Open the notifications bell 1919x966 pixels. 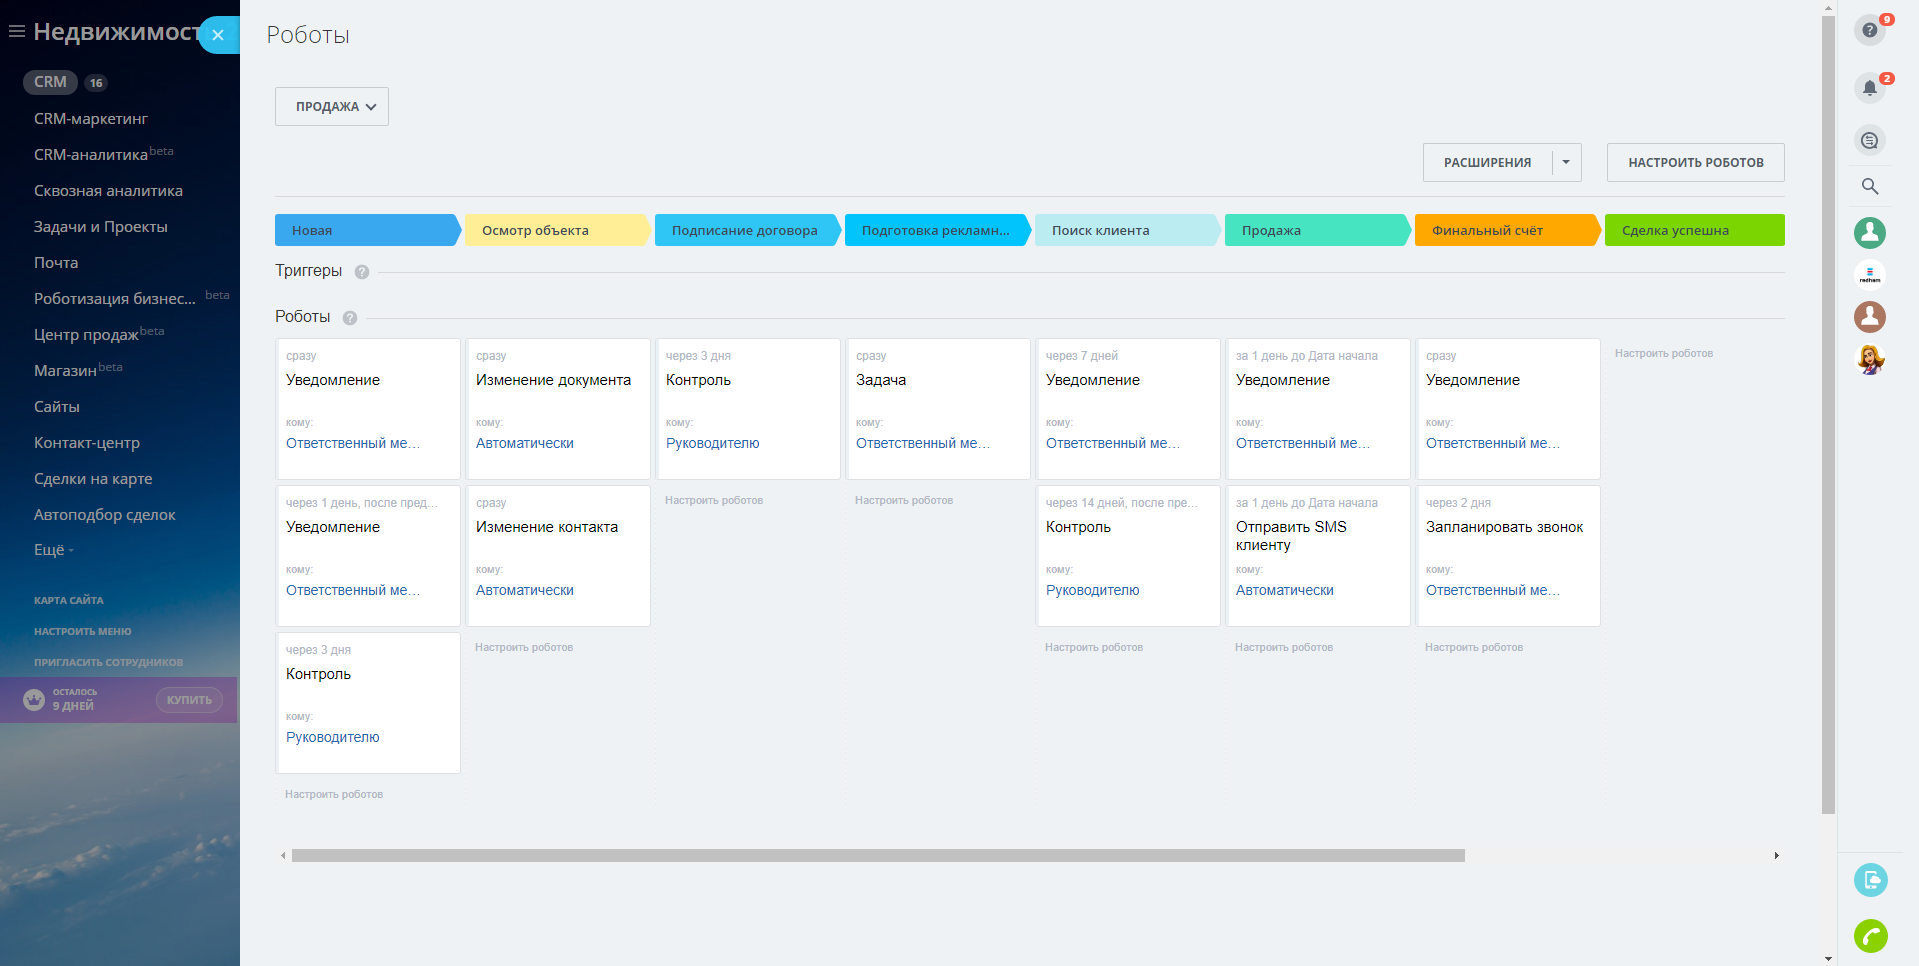click(x=1870, y=88)
